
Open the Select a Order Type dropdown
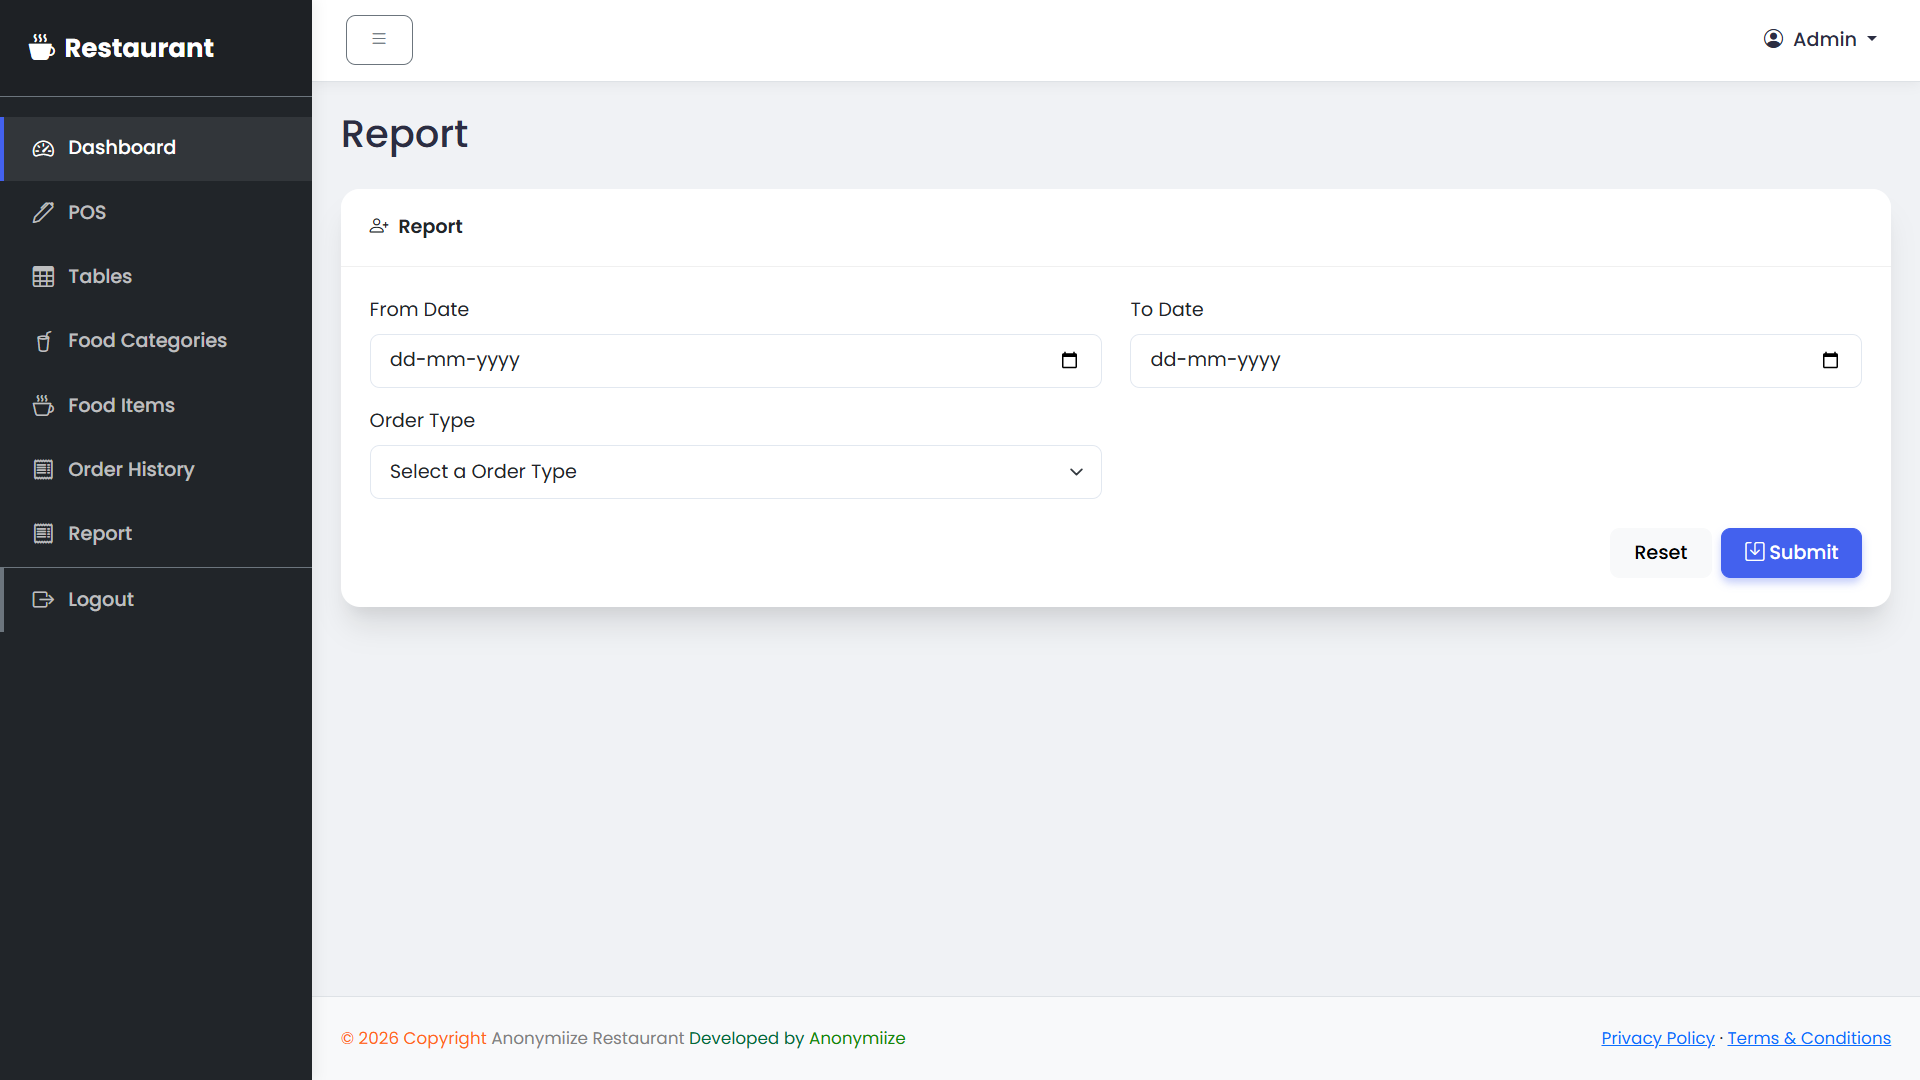click(x=735, y=472)
